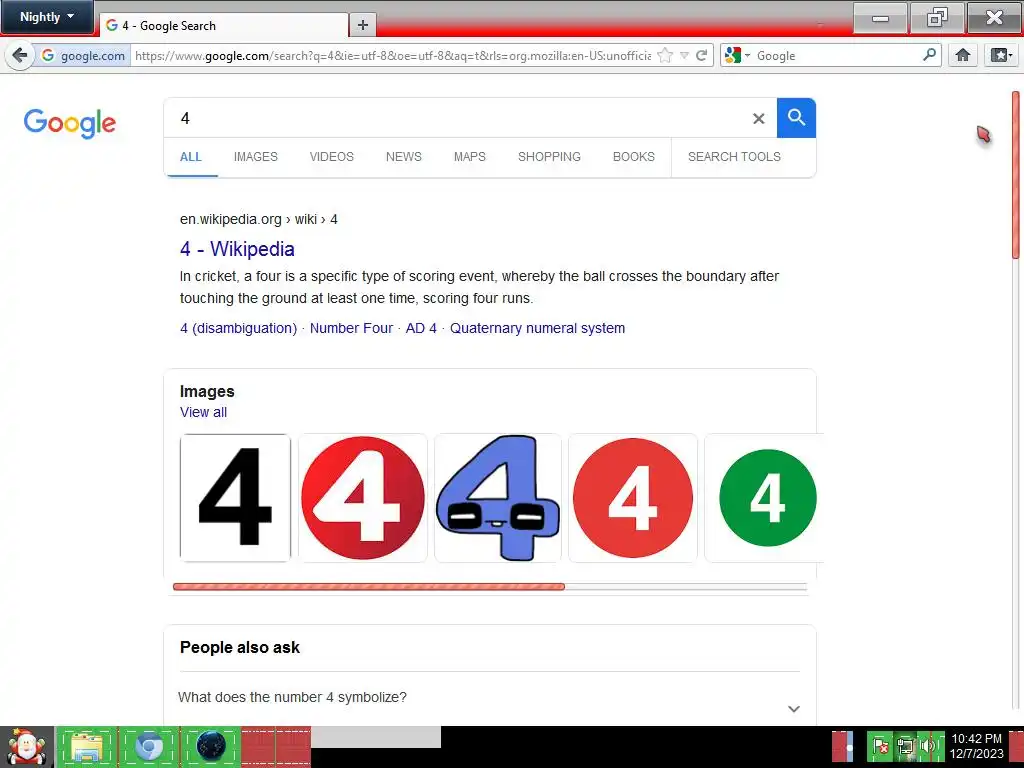This screenshot has height=768, width=1024.
Task: Open the black number 4 image
Action: click(235, 498)
